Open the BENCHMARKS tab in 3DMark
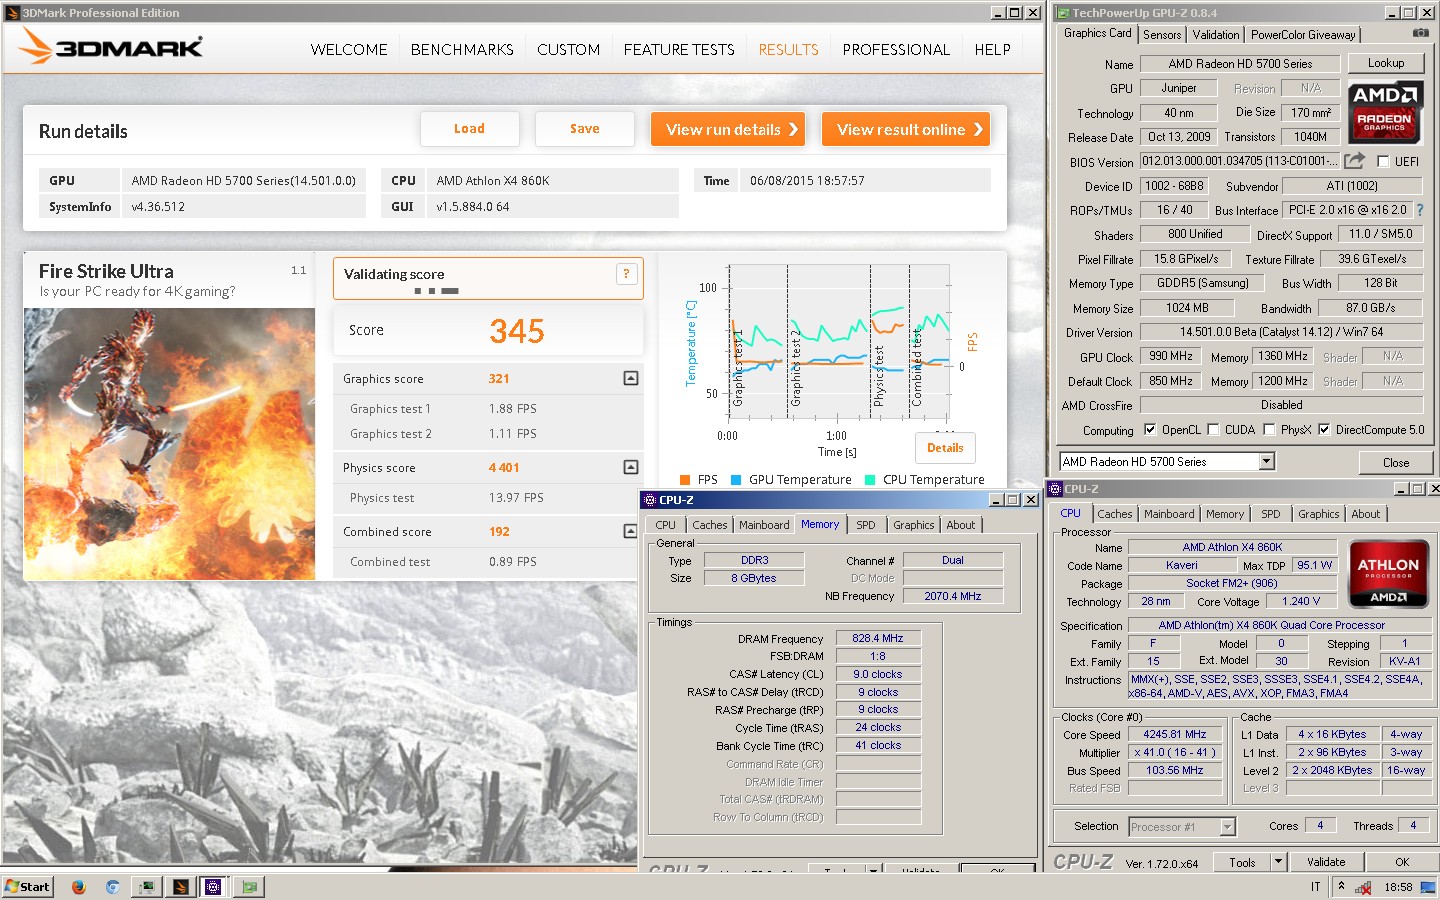This screenshot has width=1440, height=900. tap(462, 49)
